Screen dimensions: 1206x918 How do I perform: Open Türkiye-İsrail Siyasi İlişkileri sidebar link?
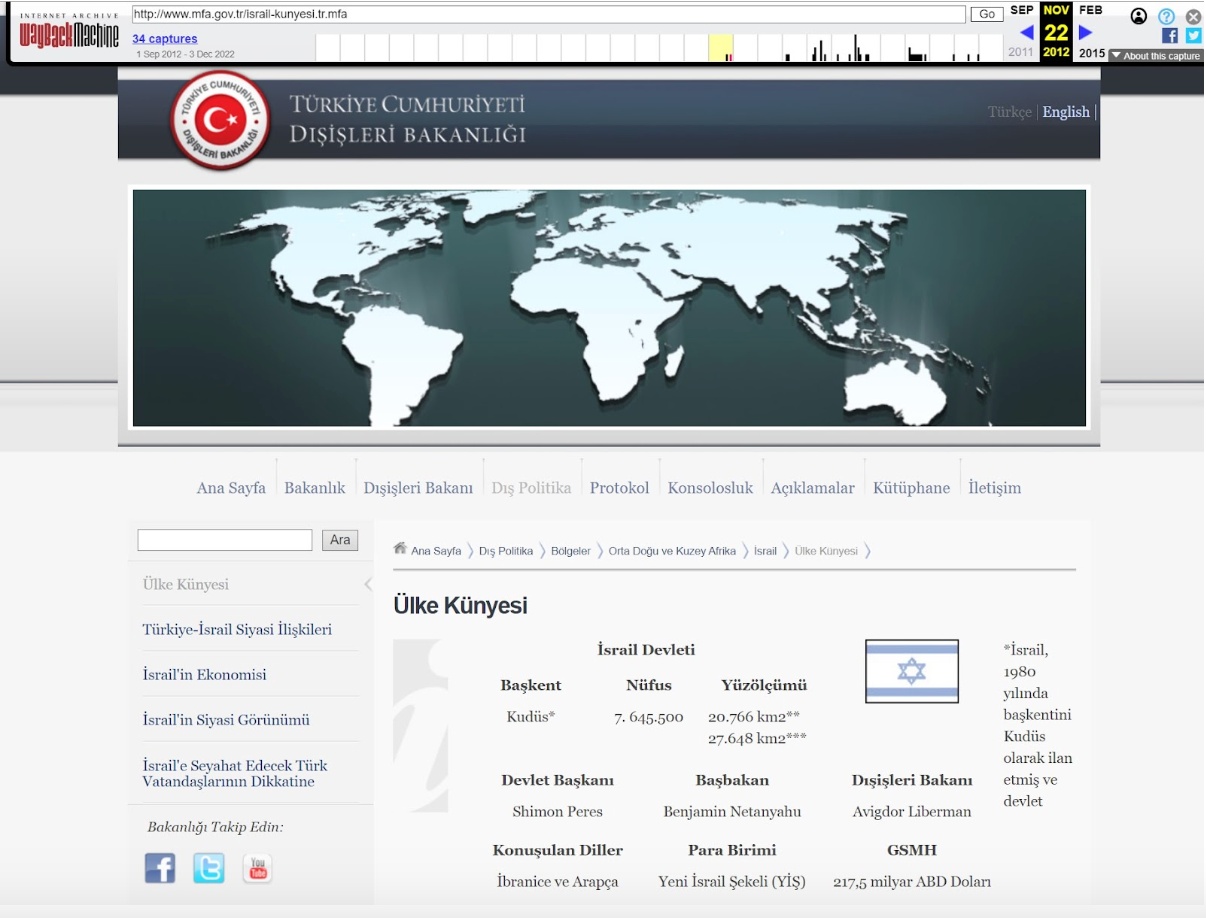point(237,630)
